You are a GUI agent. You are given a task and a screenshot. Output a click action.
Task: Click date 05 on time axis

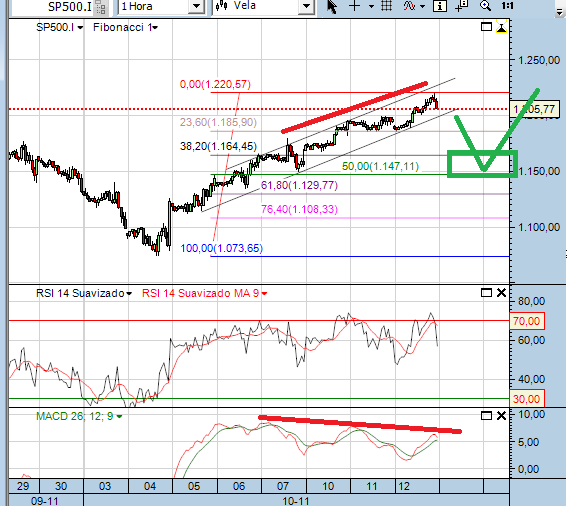(x=194, y=486)
